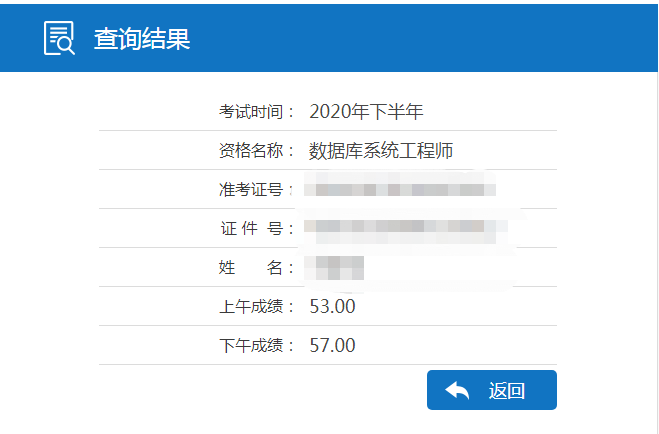Click the 资格名称 label

point(251,150)
